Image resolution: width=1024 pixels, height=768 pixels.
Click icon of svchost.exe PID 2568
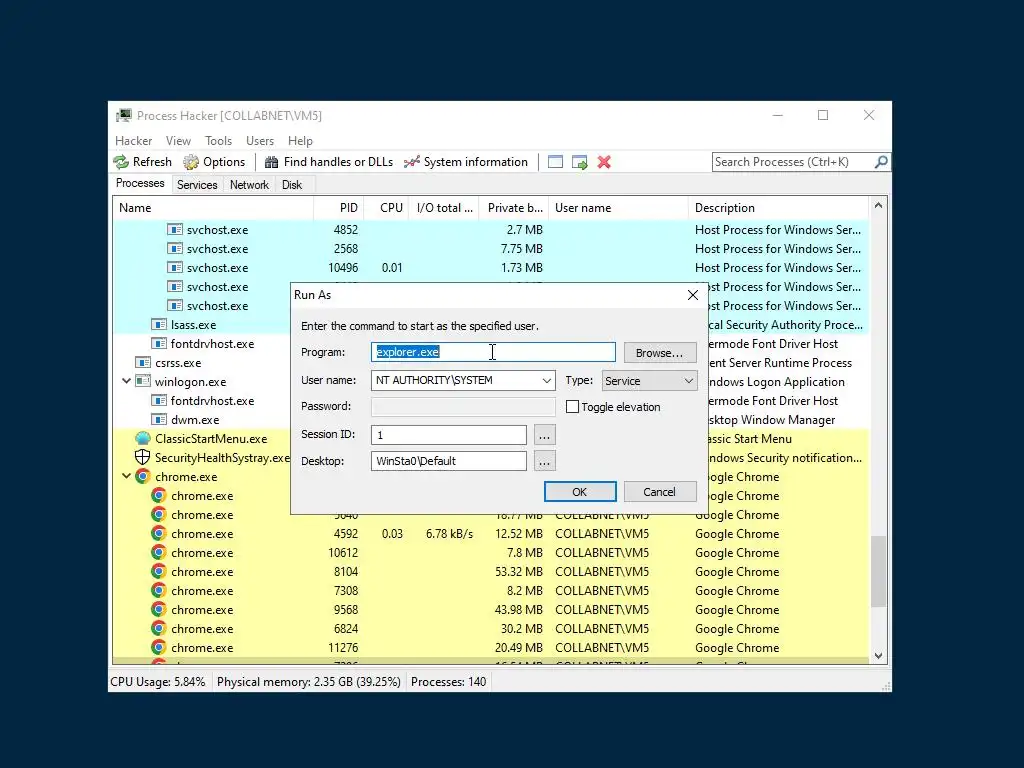tap(174, 249)
